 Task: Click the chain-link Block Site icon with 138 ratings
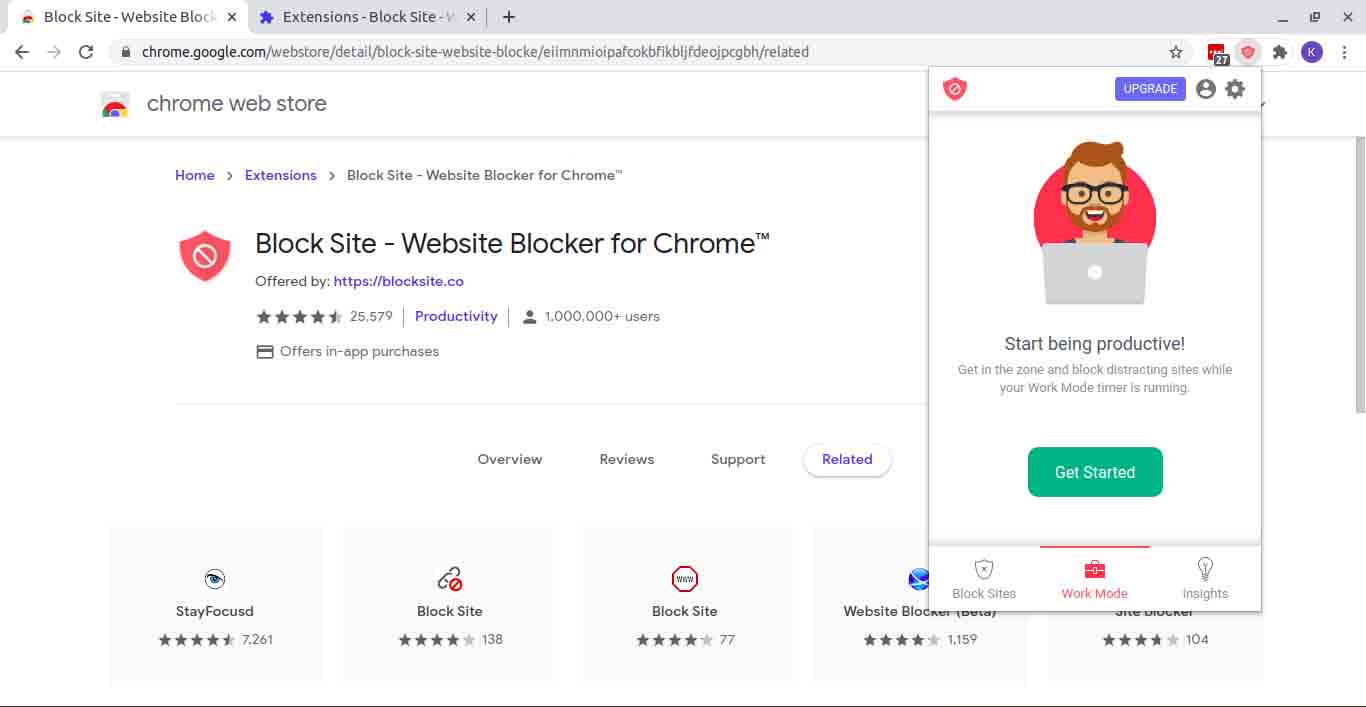point(450,578)
